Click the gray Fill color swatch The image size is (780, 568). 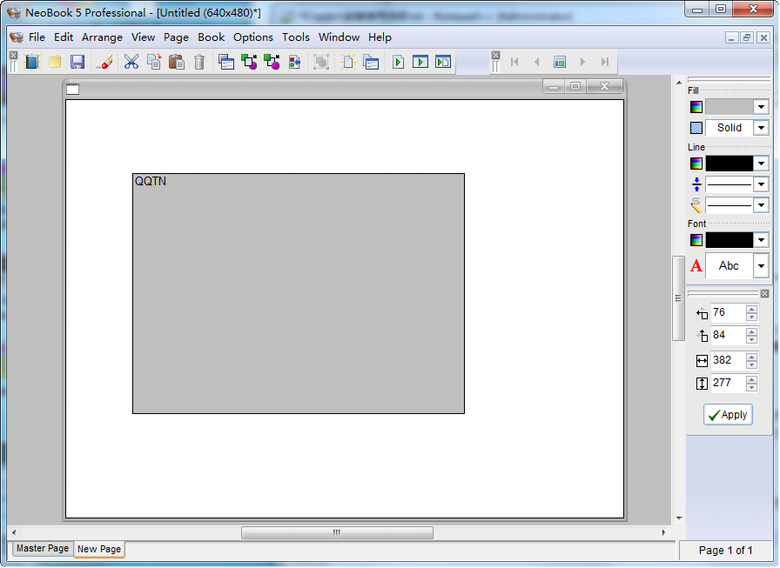pos(729,107)
